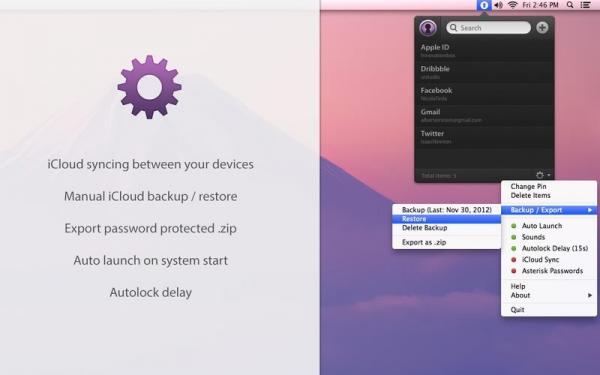Viewport: 600px width, 375px height.
Task: Open the About submenu
Action: 549,295
